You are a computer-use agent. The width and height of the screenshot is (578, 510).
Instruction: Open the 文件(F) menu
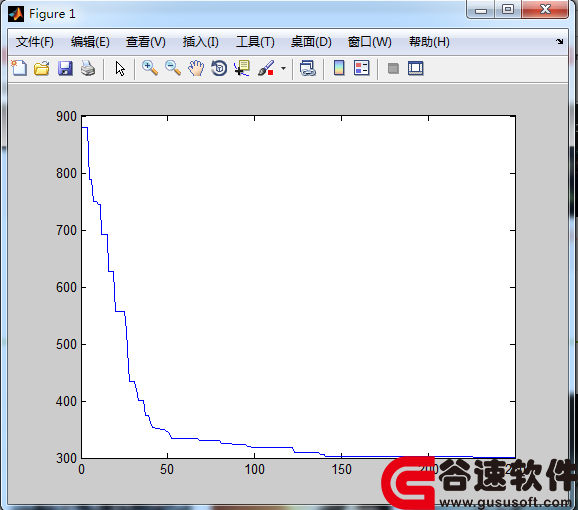(35, 42)
